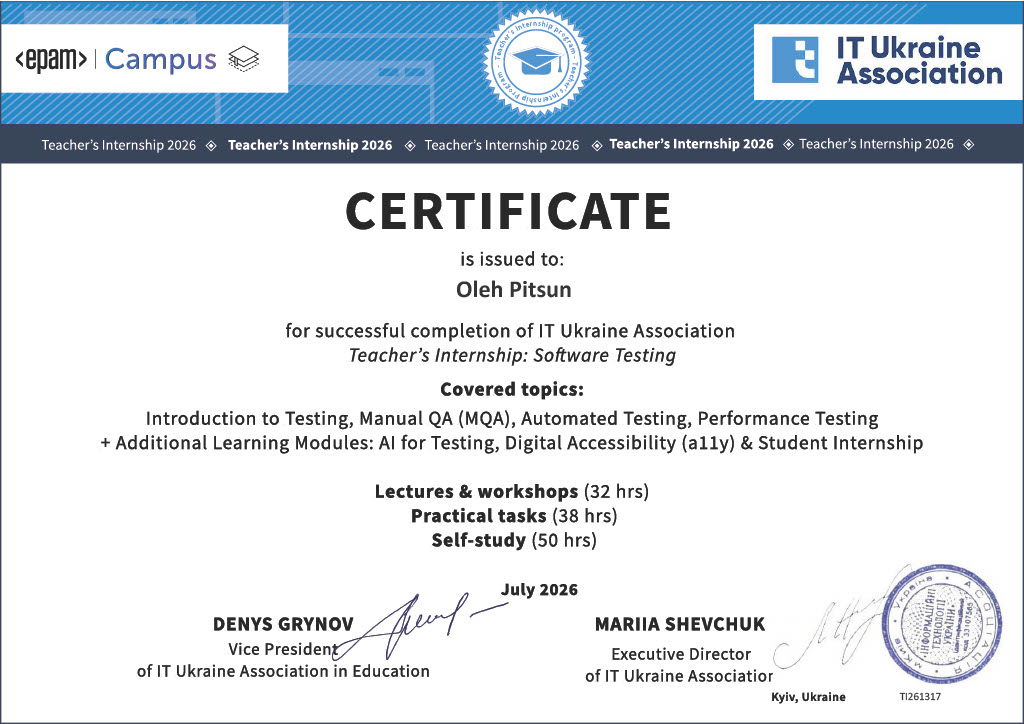Click the 'Self-study' label
Screen dimensions: 1024x724
coord(479,540)
